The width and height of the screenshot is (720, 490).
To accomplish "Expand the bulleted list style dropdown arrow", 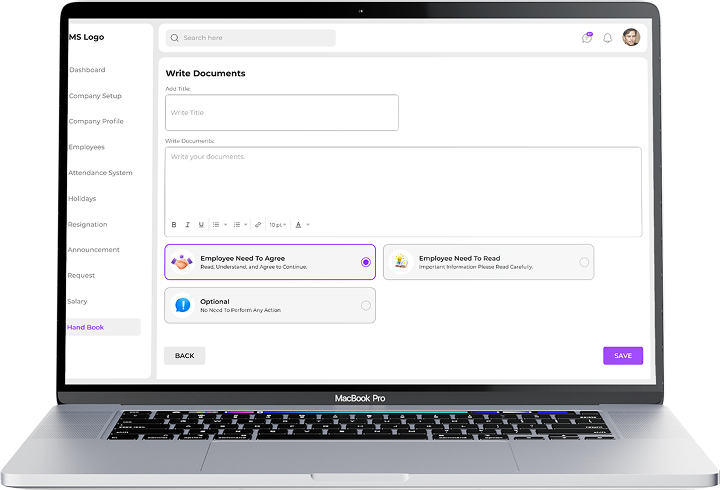I will 225,225.
